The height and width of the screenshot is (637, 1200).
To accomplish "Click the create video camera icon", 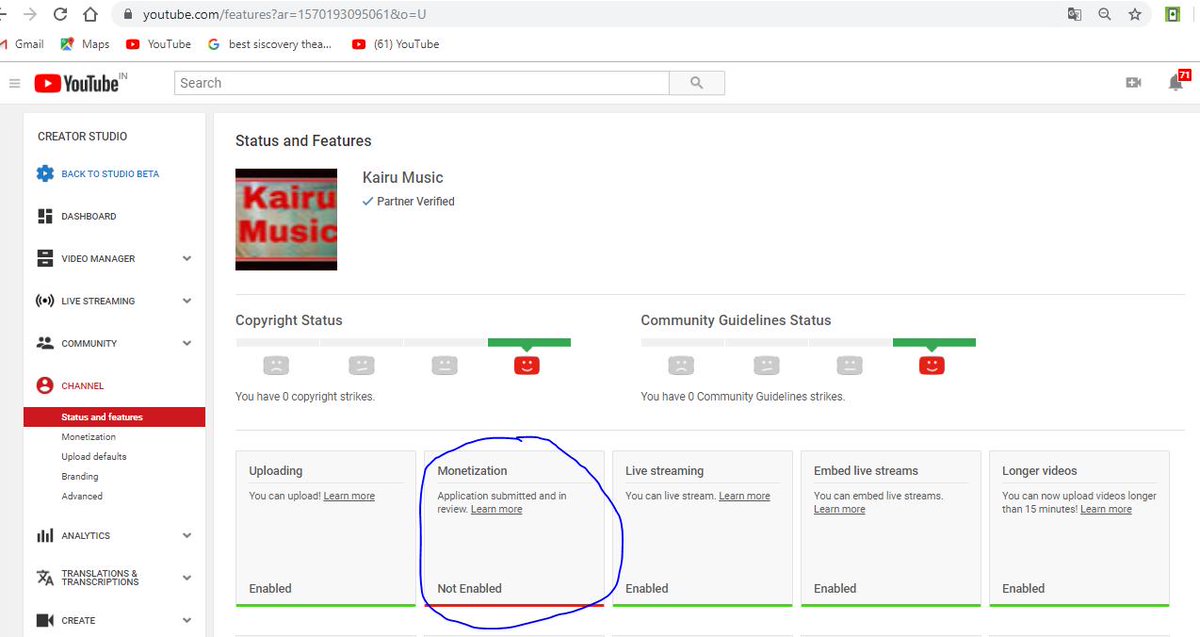I will pyautogui.click(x=1133, y=83).
